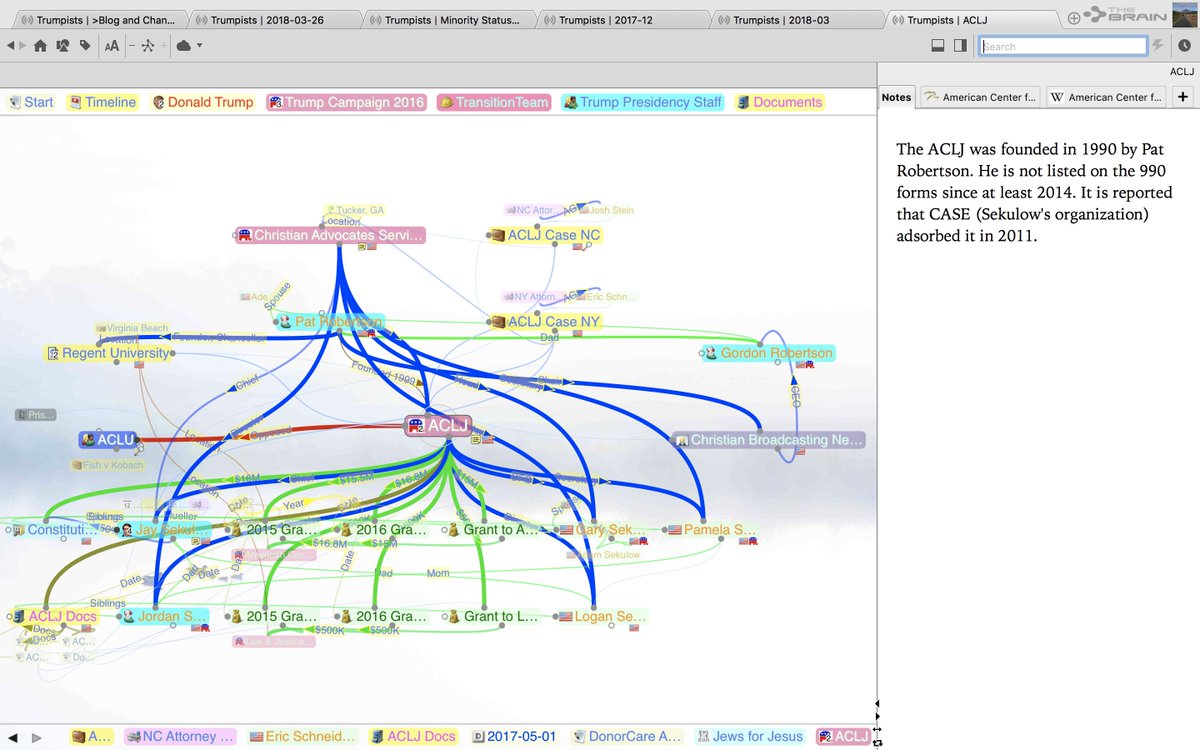Image resolution: width=1200 pixels, height=750 pixels.
Task: Open the thought types icon in toolbar
Action: 62,45
